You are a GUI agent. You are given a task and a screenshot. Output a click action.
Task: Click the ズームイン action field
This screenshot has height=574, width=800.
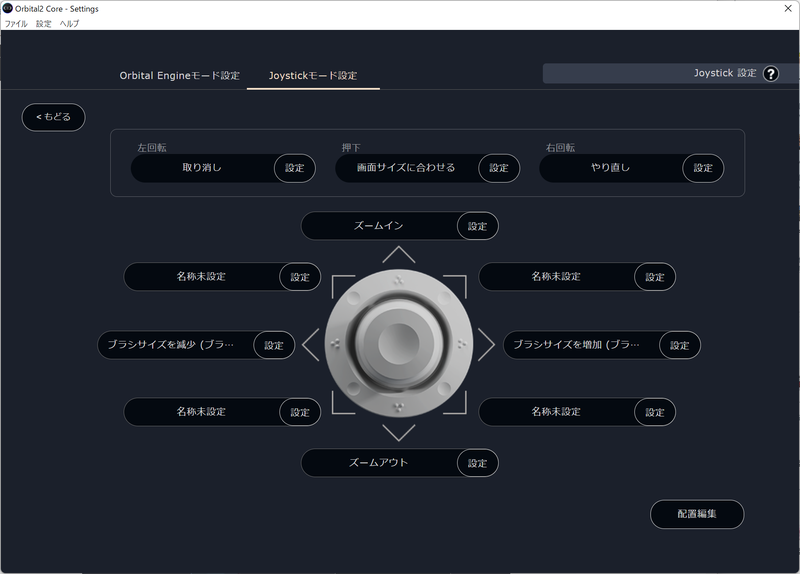click(379, 226)
